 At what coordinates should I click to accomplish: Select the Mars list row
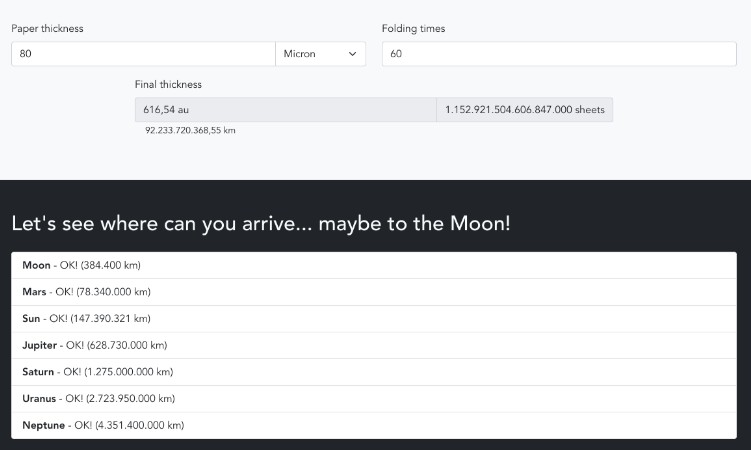pyautogui.click(x=375, y=292)
